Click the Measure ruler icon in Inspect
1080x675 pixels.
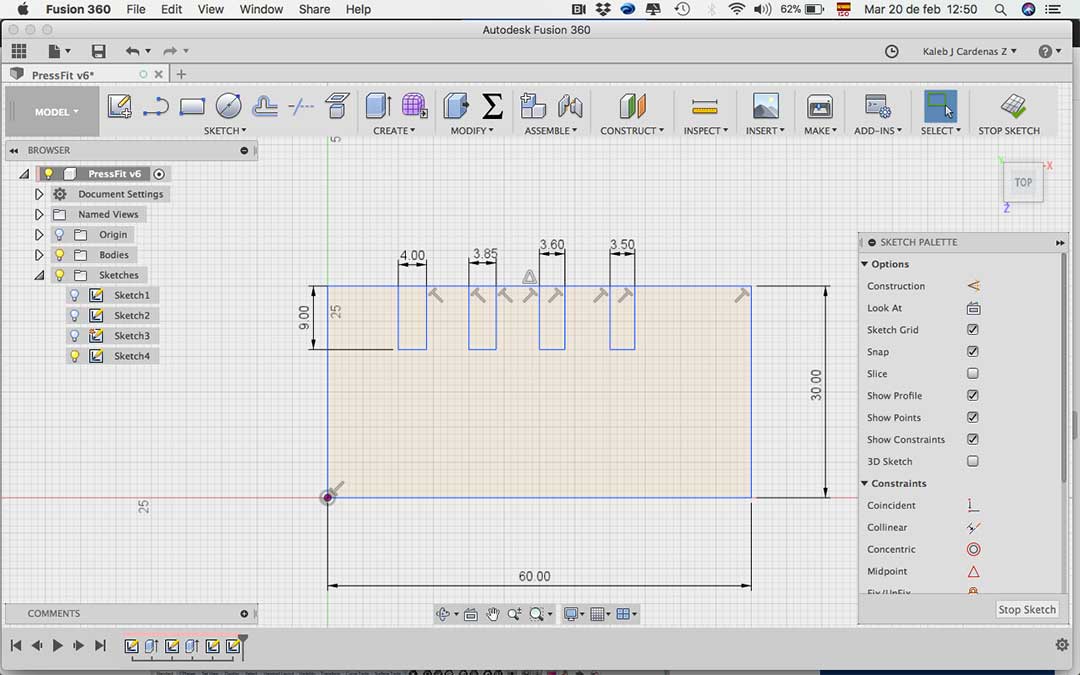click(x=705, y=106)
